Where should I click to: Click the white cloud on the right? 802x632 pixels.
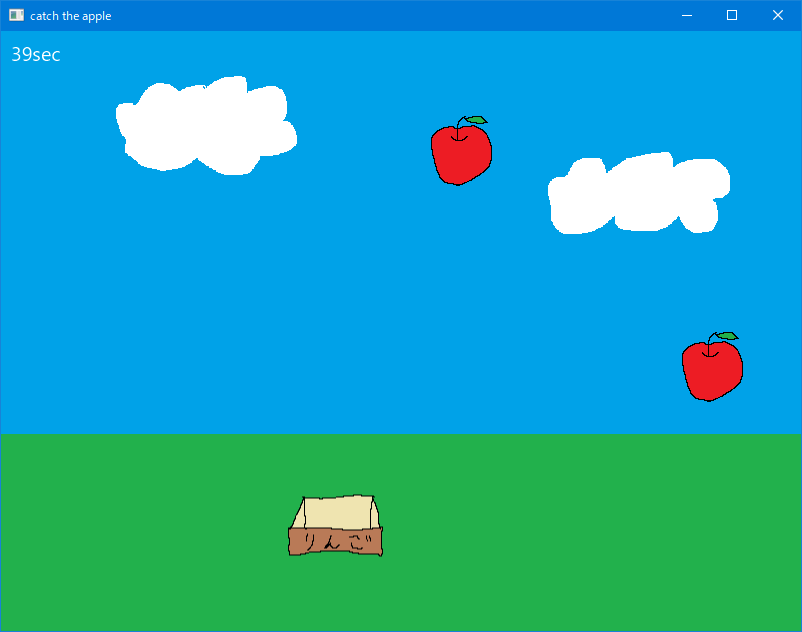(x=637, y=194)
